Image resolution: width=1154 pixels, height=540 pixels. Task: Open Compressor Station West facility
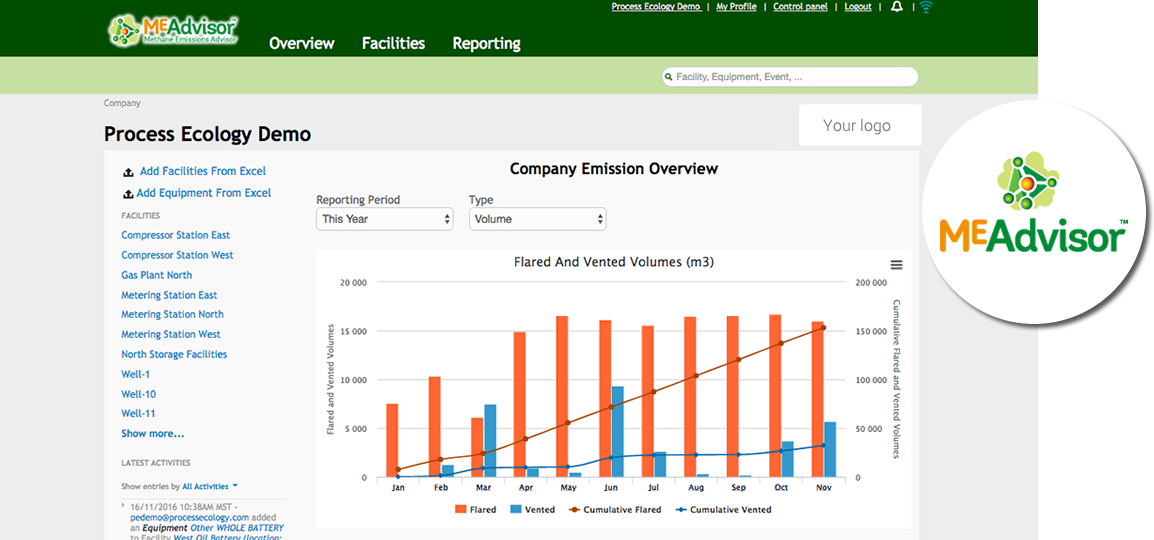click(x=177, y=255)
